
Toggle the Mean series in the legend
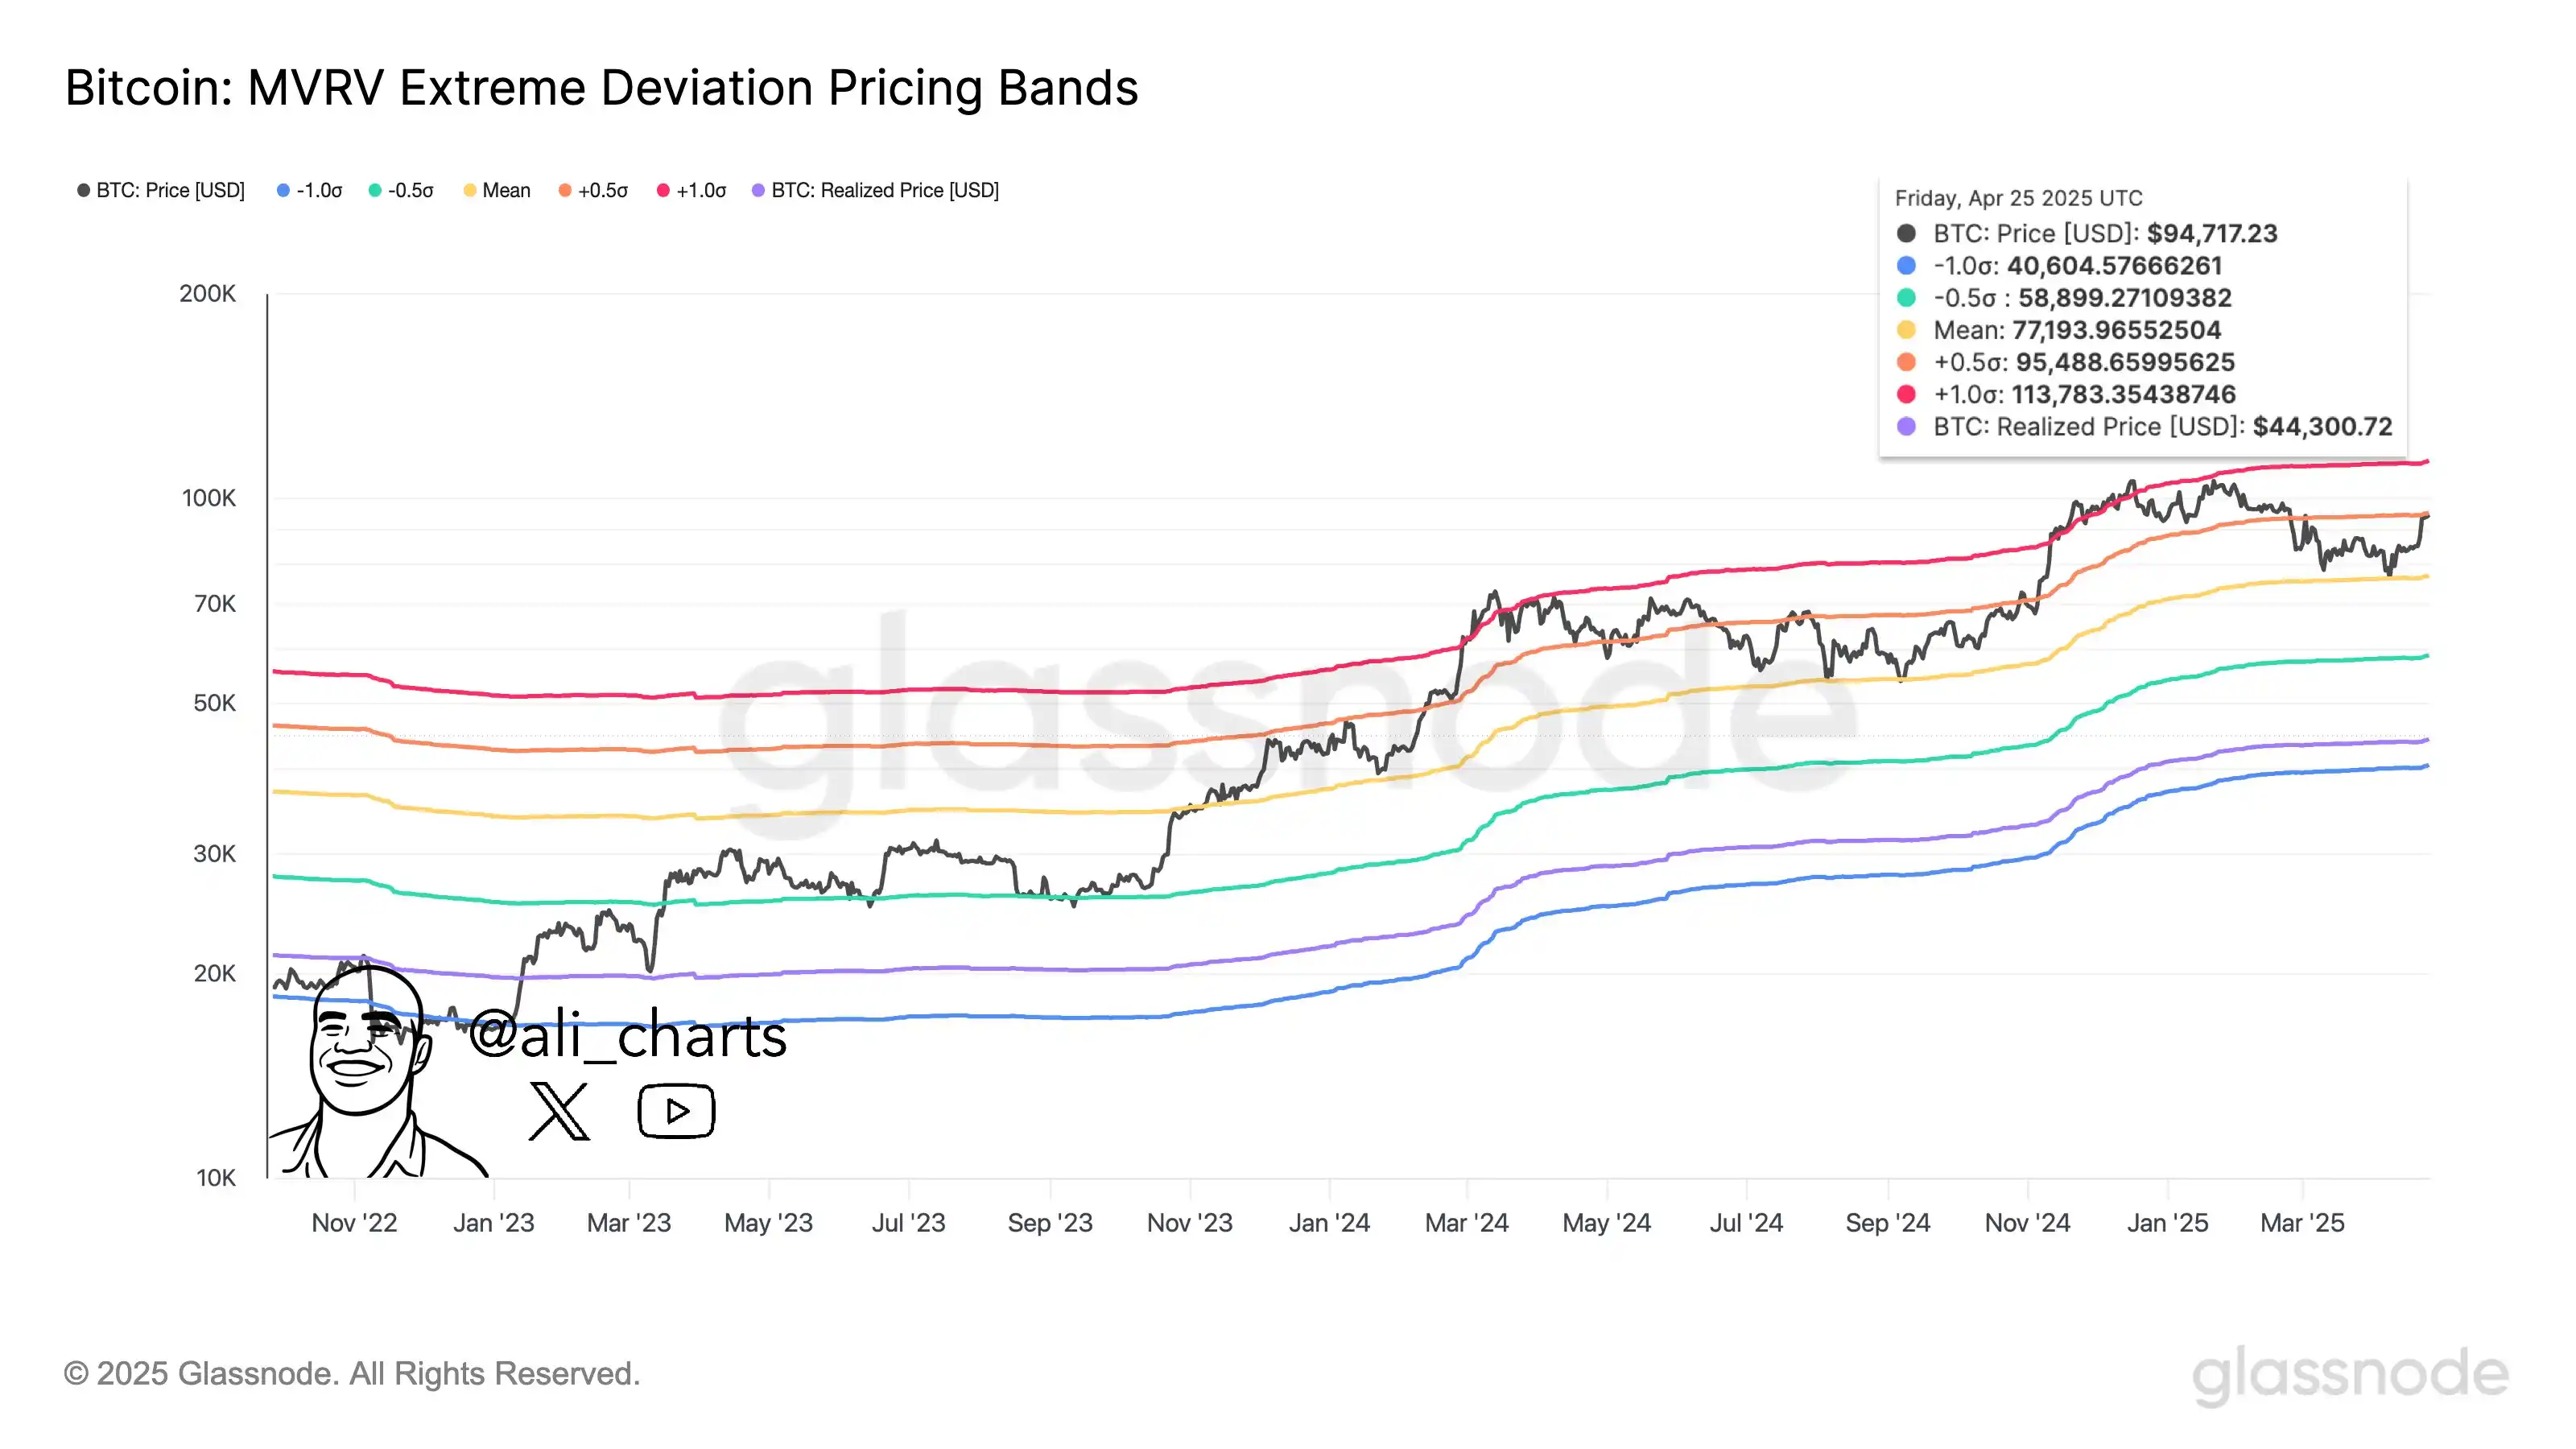497,190
